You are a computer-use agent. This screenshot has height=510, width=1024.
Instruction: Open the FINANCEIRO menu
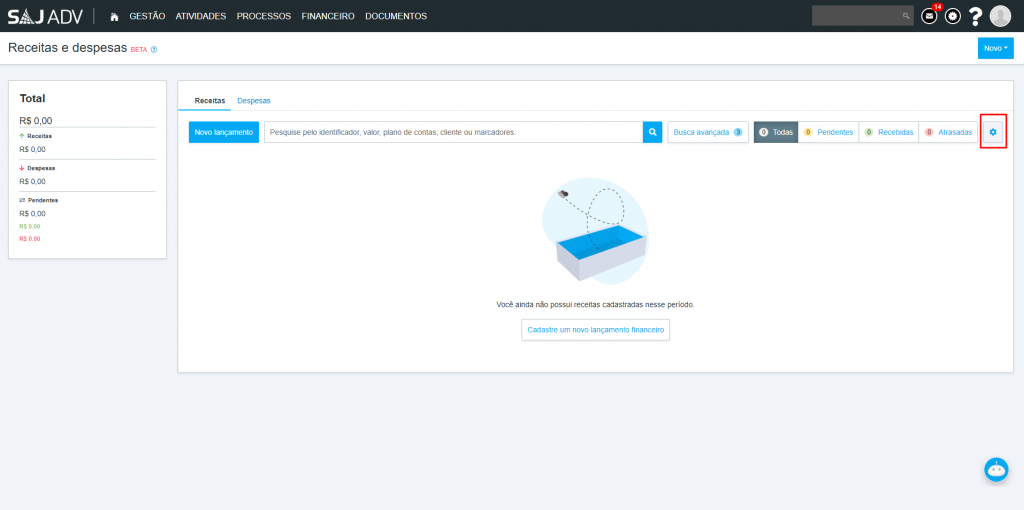[328, 17]
